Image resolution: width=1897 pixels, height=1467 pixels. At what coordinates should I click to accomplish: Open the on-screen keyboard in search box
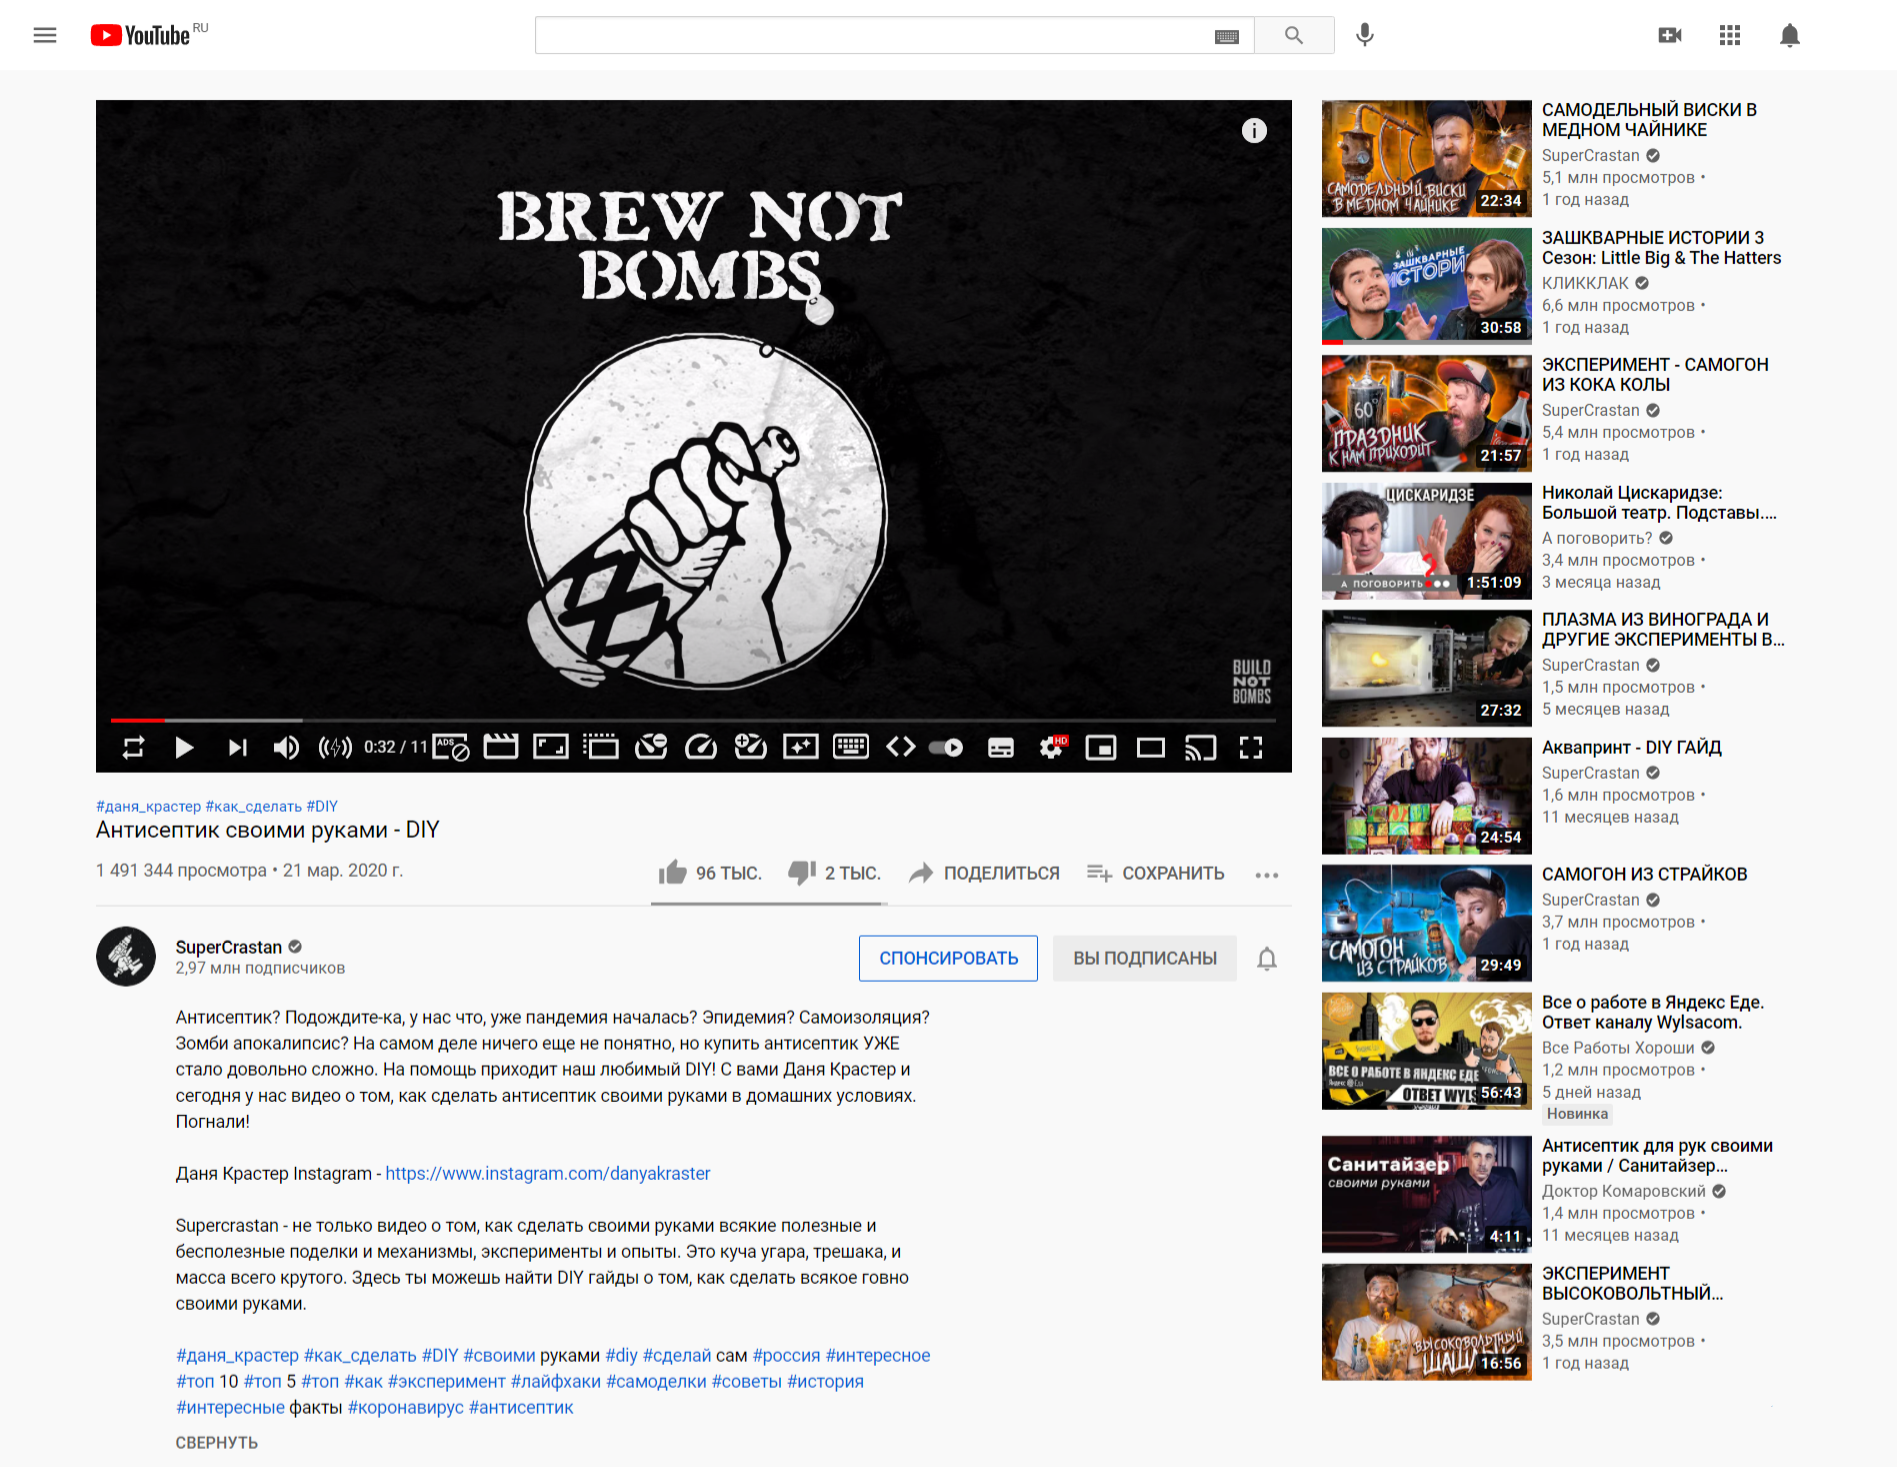tap(1227, 36)
